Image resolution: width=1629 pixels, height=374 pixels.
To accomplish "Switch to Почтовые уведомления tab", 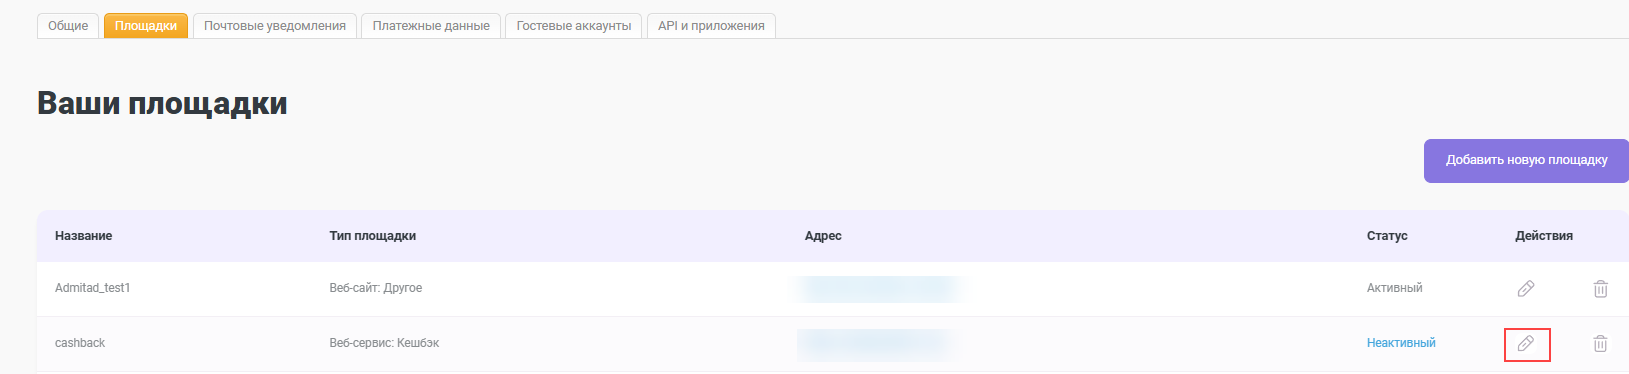I will (275, 26).
